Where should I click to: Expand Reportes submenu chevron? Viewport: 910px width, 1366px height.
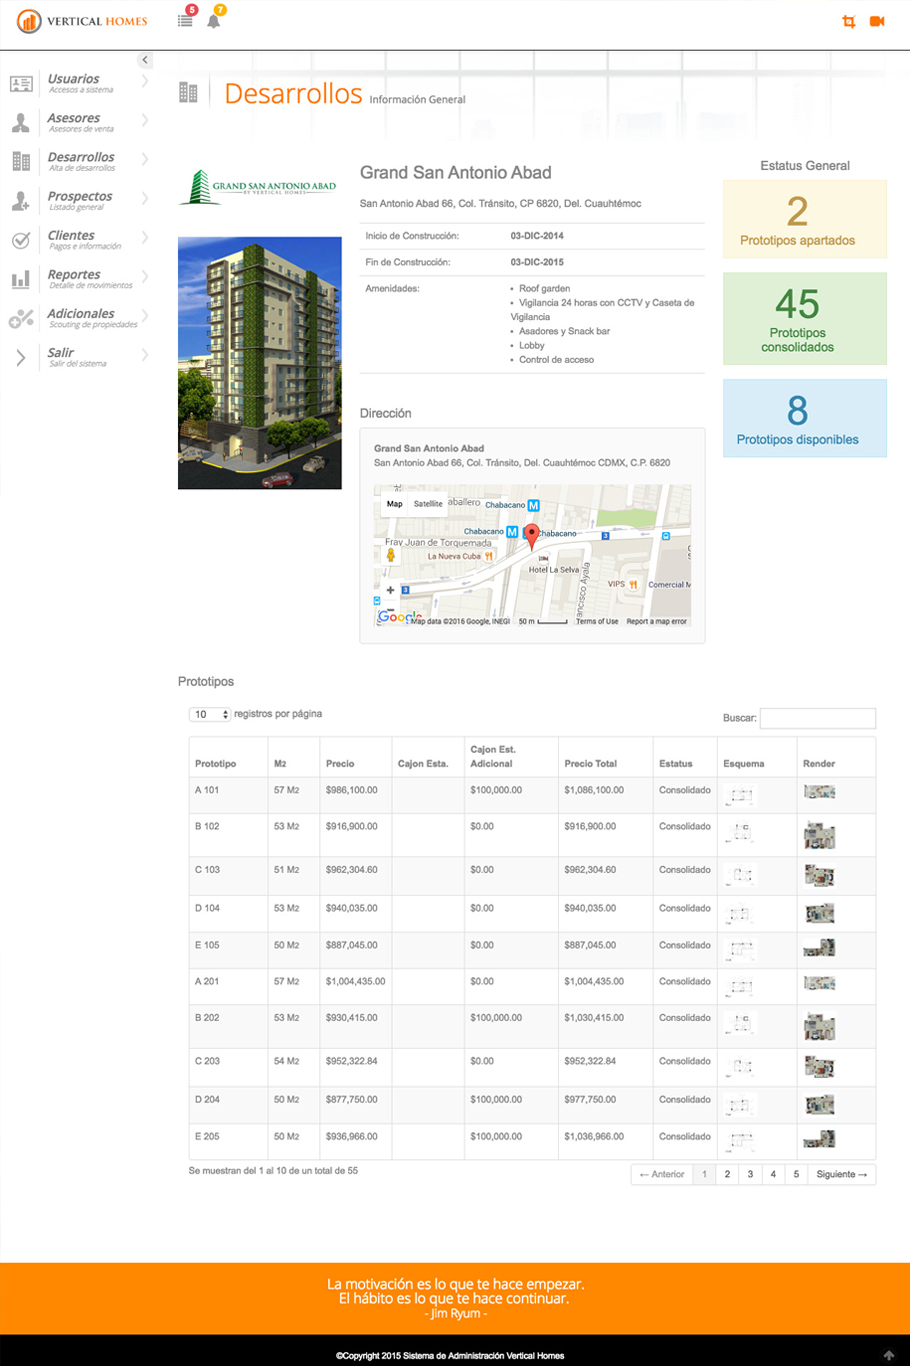click(x=145, y=276)
